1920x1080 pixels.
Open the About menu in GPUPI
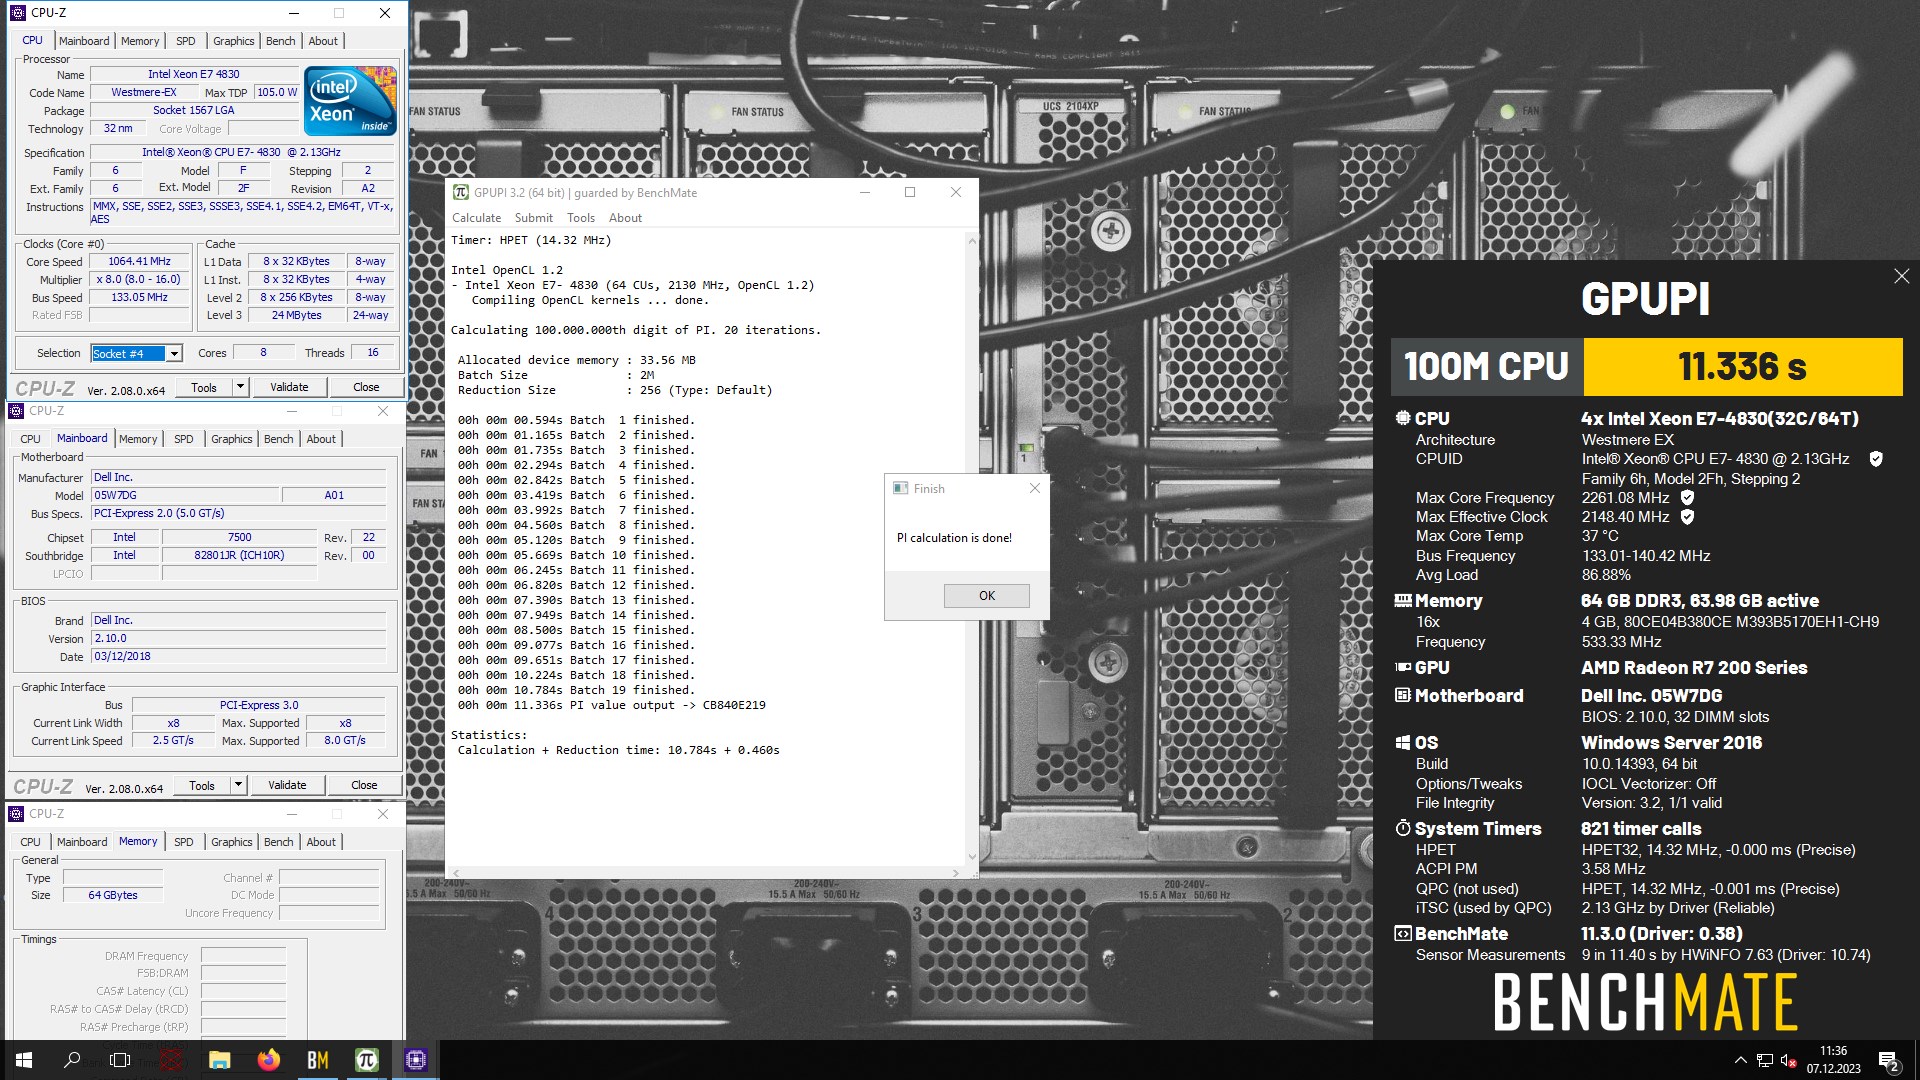click(625, 218)
